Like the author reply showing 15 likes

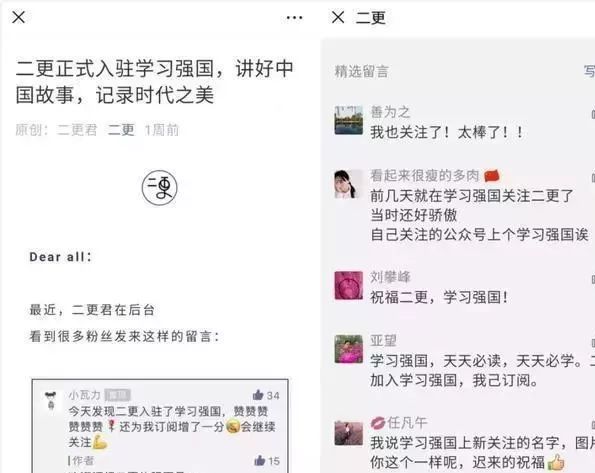(267, 461)
